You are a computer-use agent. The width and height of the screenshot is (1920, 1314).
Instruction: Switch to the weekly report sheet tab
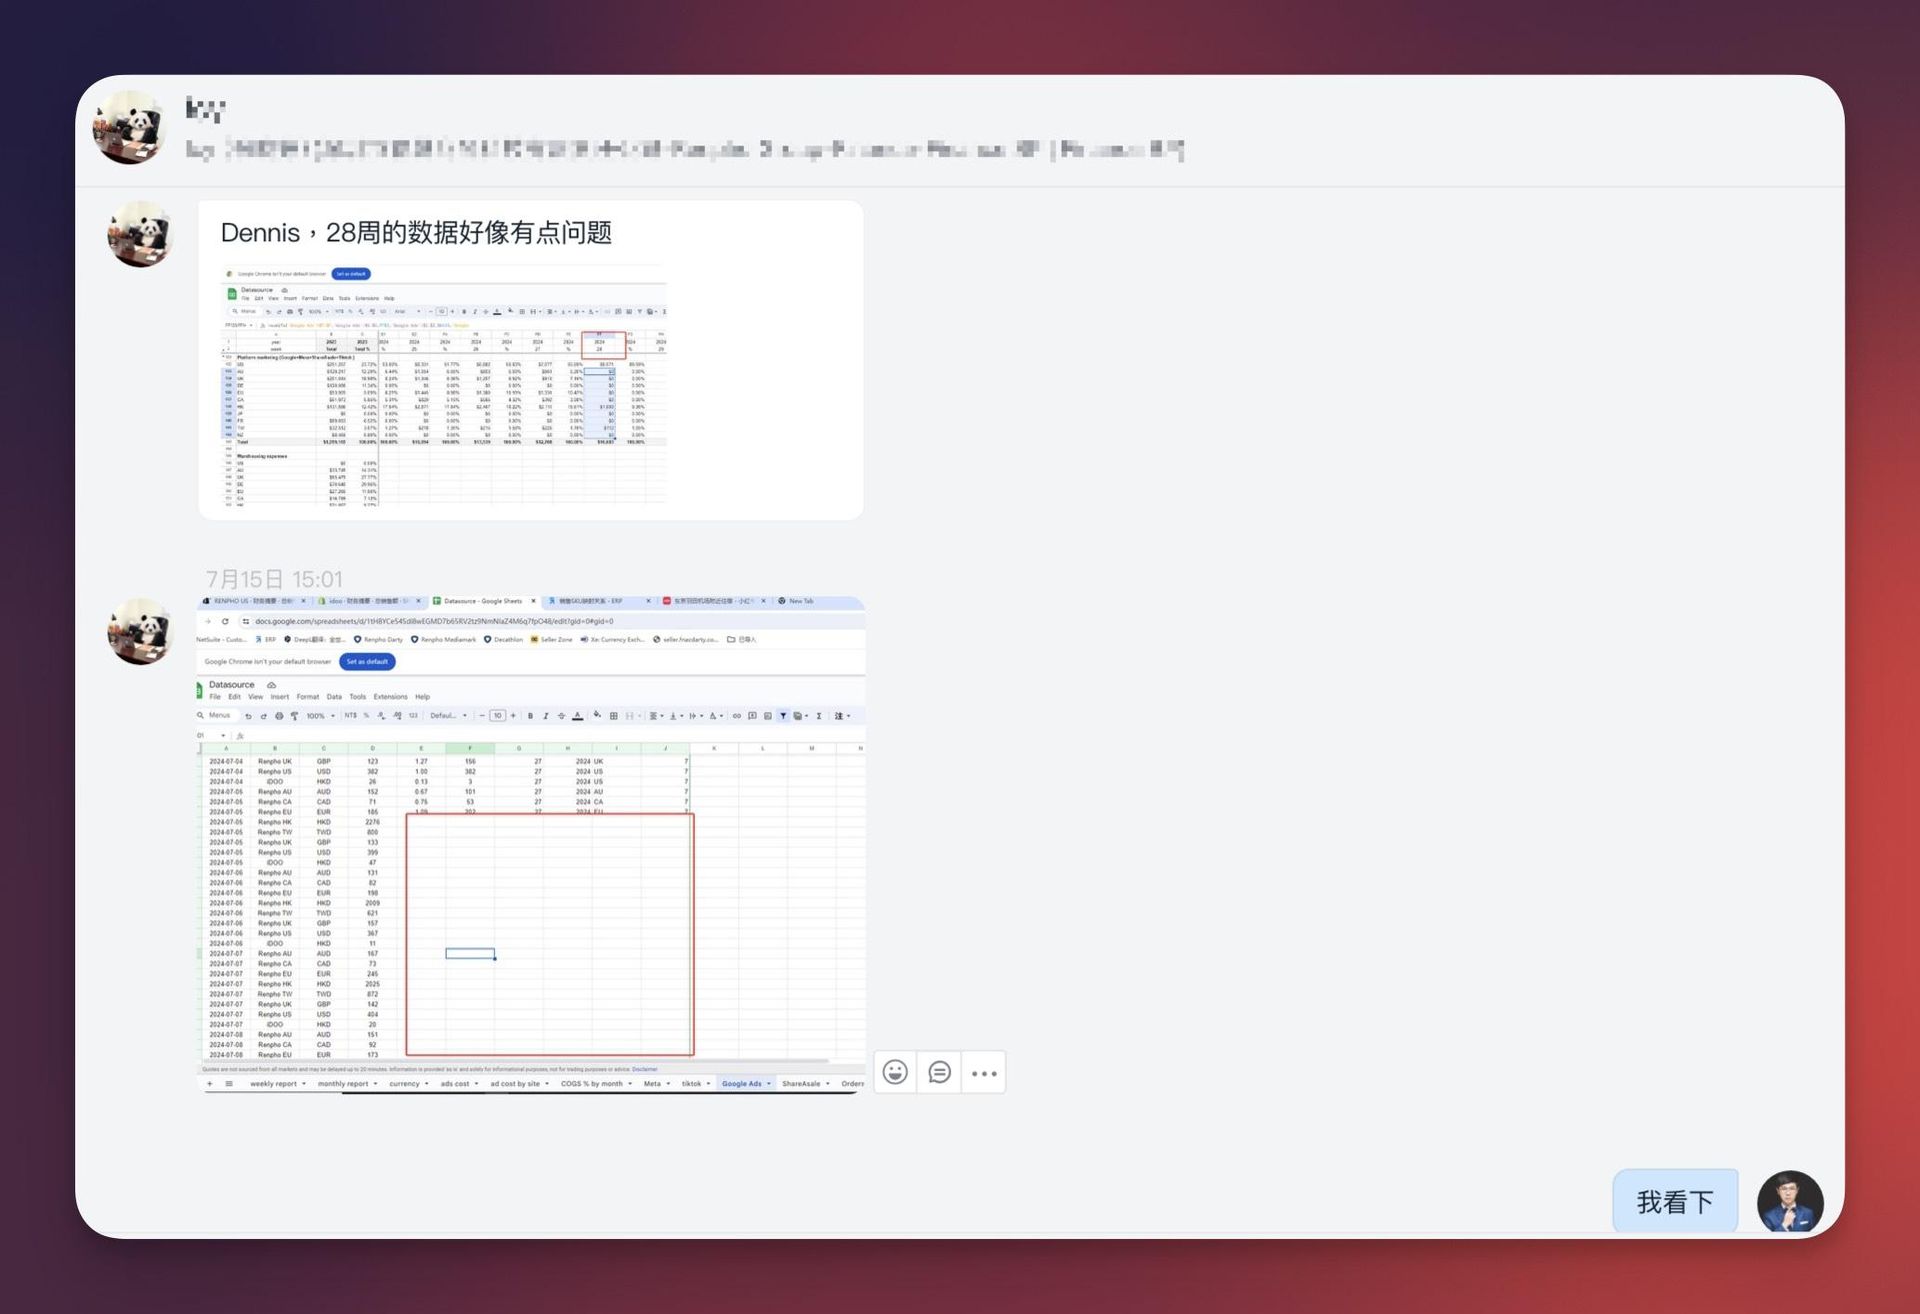tap(273, 1084)
